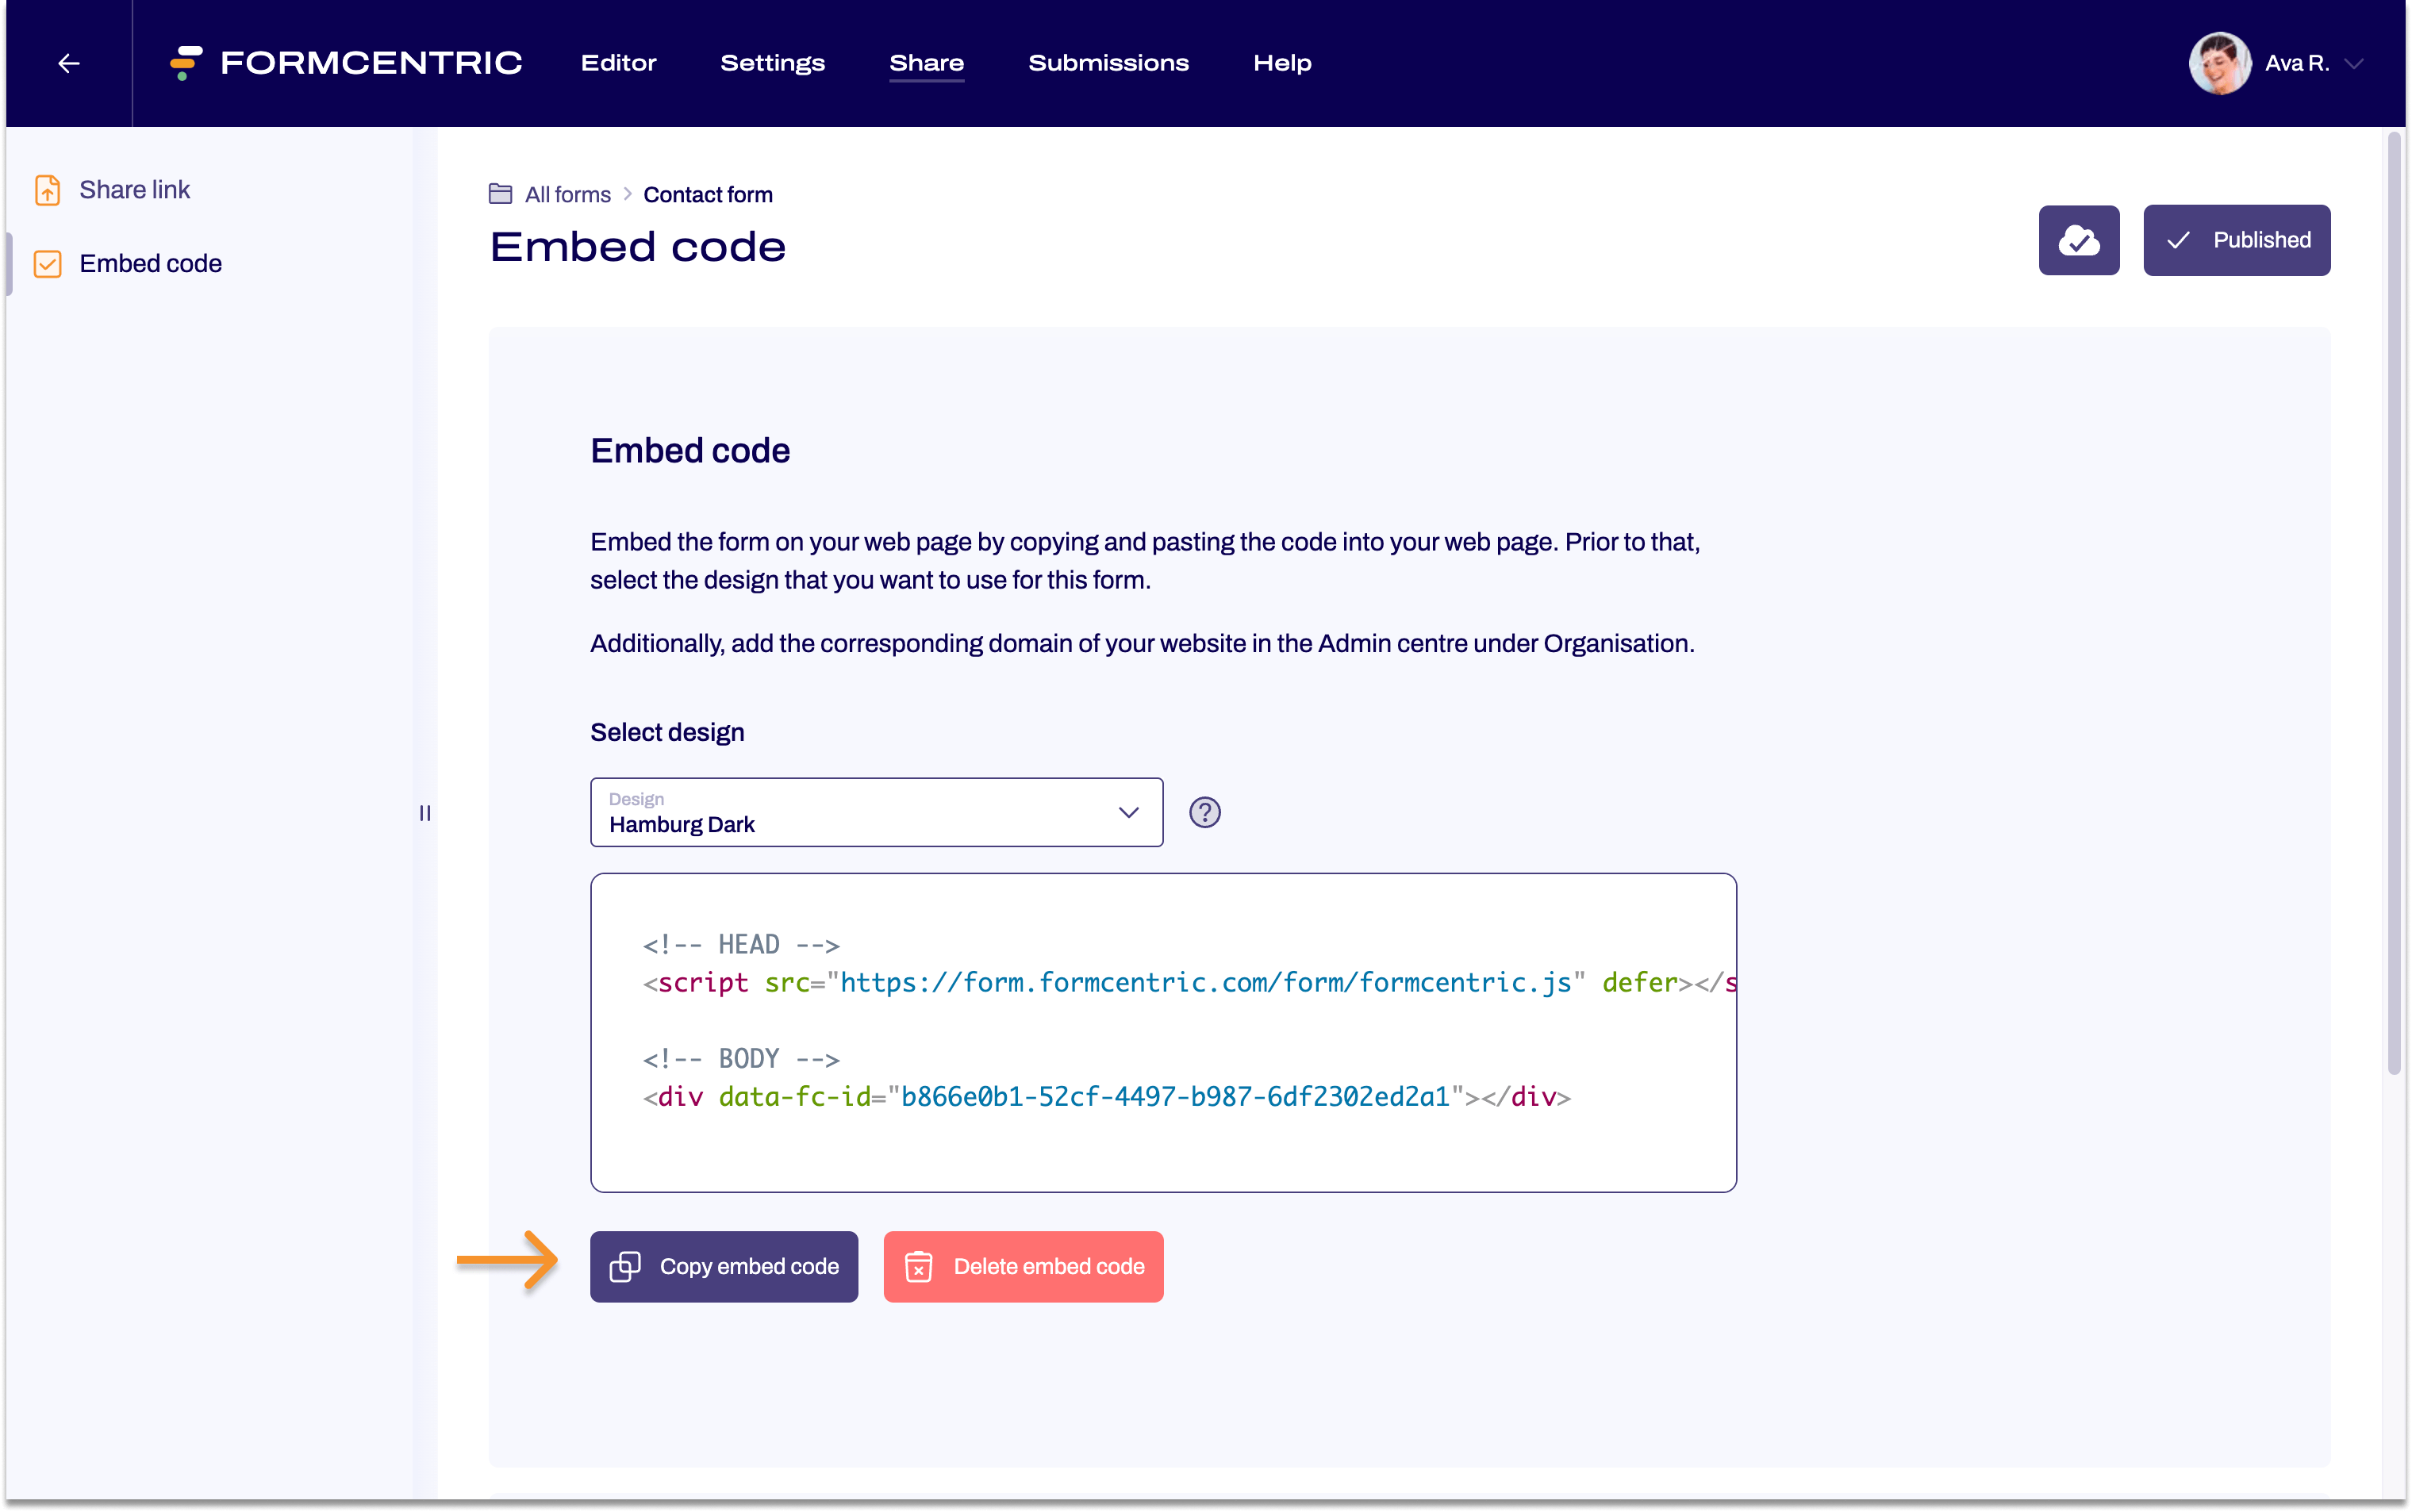Click the Embed code checkbox icon
The height and width of the screenshot is (1512, 2412).
tap(48, 263)
